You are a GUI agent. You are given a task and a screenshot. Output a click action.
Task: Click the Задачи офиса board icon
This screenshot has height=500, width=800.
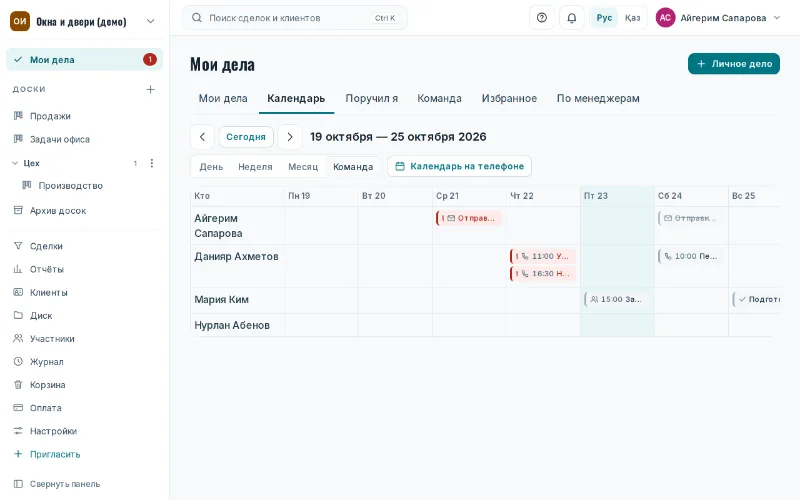(x=18, y=139)
